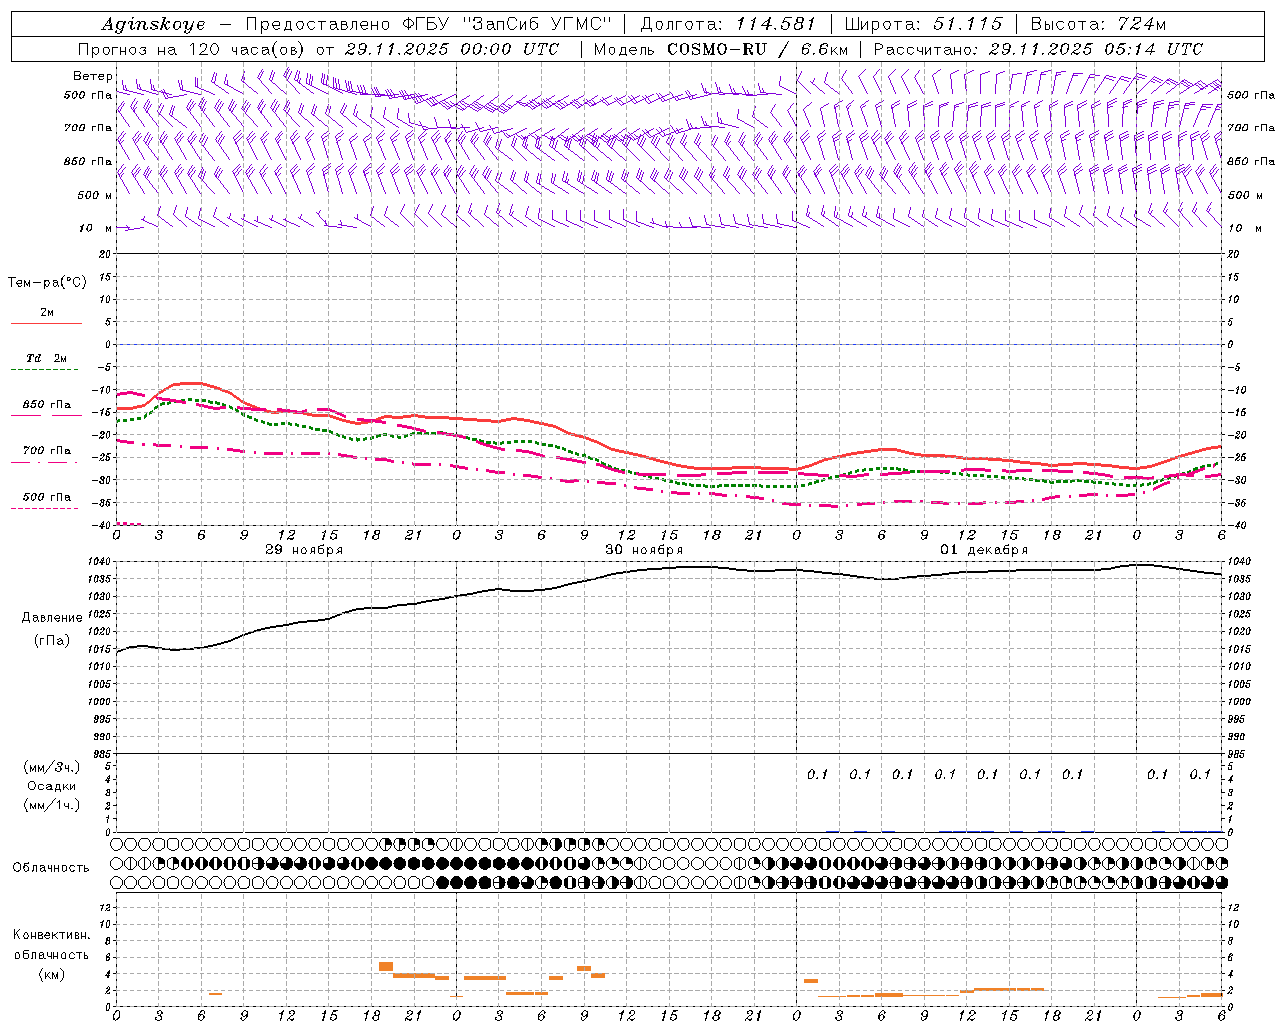The height and width of the screenshot is (1024, 1280).
Task: Click the dash-dot line sample under 700 гПа temperature legend
Action: pyautogui.click(x=44, y=462)
